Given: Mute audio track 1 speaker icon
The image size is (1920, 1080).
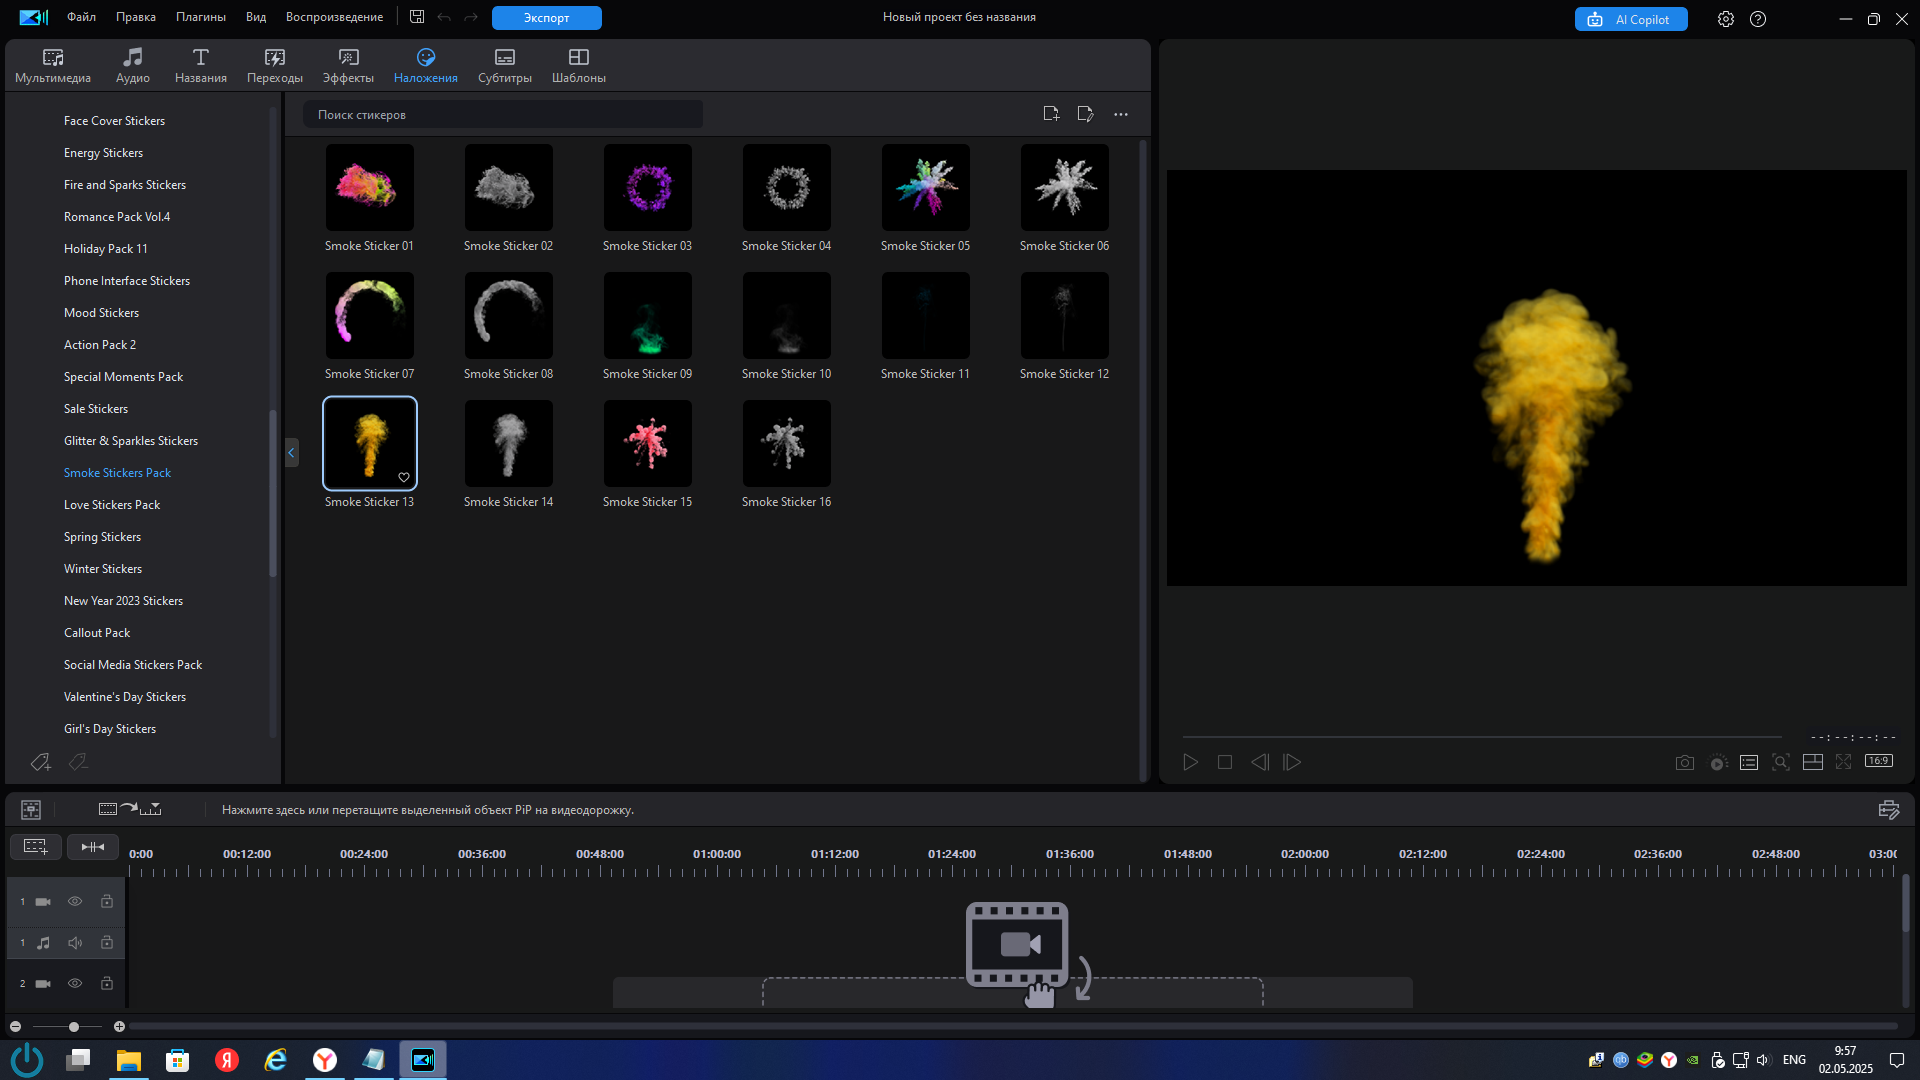Looking at the screenshot, I should click(75, 943).
